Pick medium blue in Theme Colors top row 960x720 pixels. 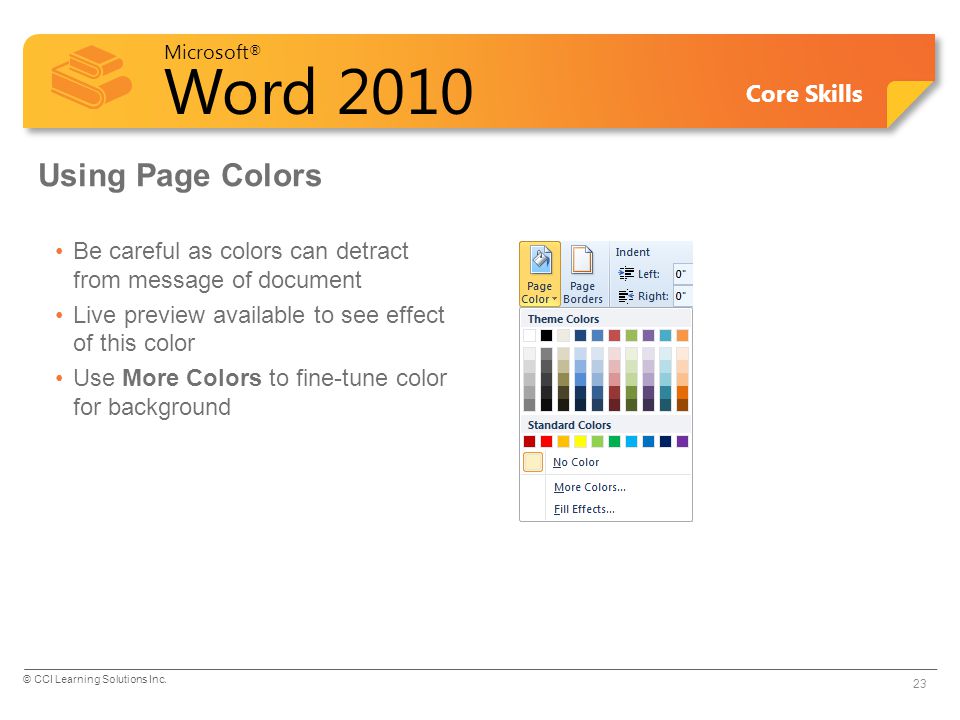click(x=598, y=336)
